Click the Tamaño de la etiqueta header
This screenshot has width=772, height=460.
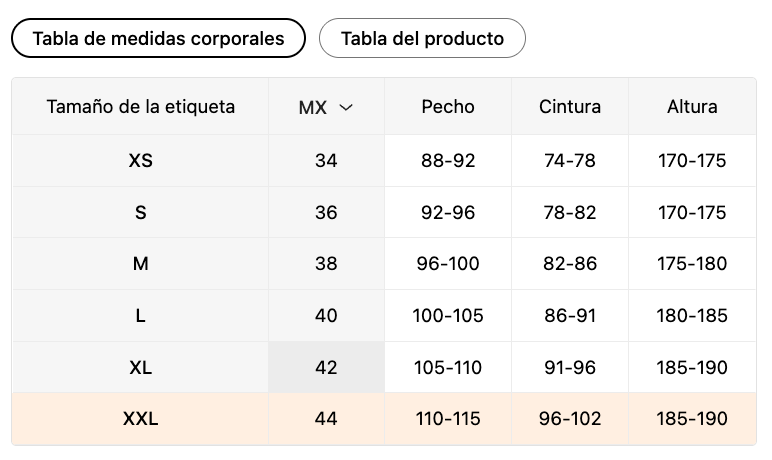[x=141, y=106]
